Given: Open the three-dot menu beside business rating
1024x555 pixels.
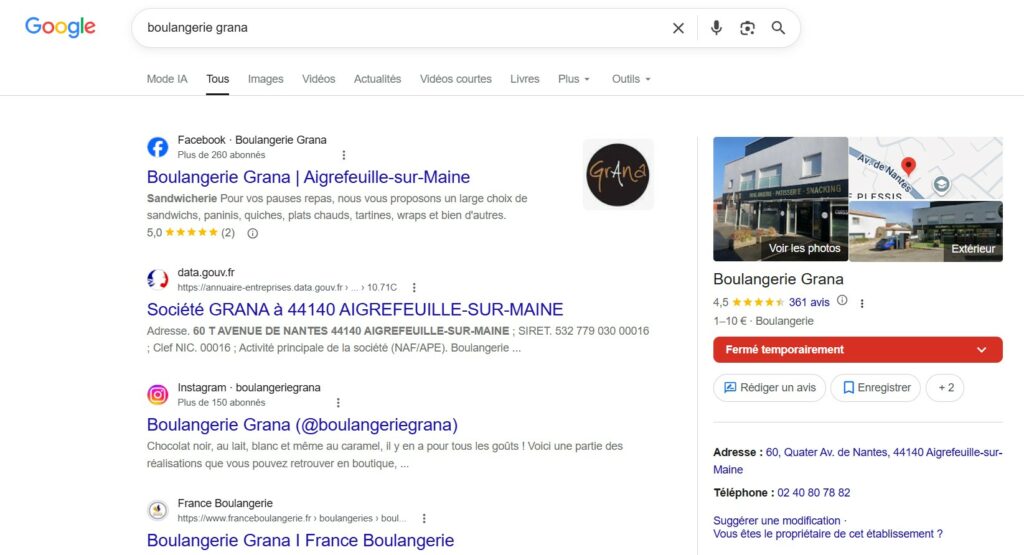Looking at the screenshot, I should click(x=862, y=304).
